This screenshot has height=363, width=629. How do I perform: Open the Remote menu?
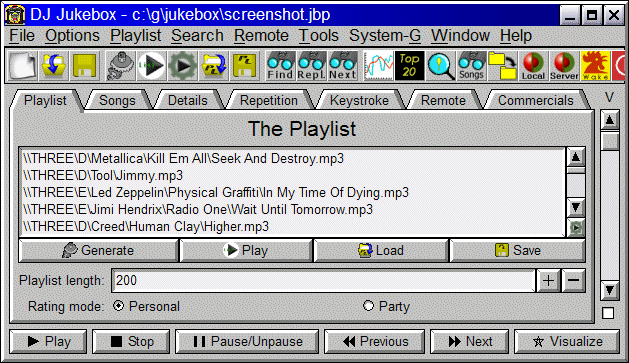[261, 36]
